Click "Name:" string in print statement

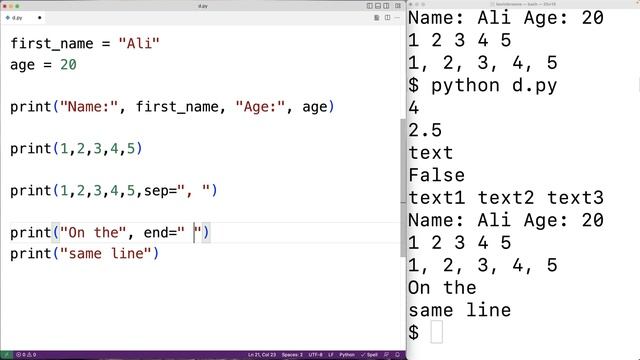(x=89, y=107)
